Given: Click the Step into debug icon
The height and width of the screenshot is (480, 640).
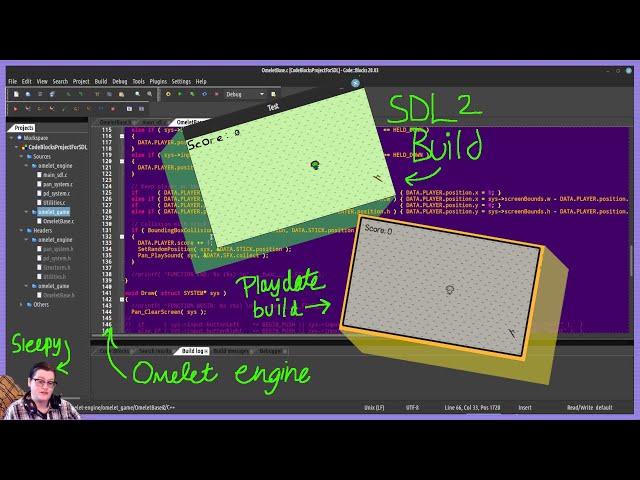Looking at the screenshot, I should [x=52, y=109].
